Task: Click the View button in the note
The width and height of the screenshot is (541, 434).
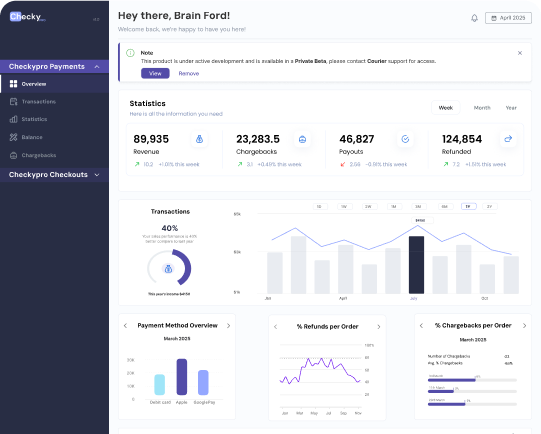Action: pos(155,73)
